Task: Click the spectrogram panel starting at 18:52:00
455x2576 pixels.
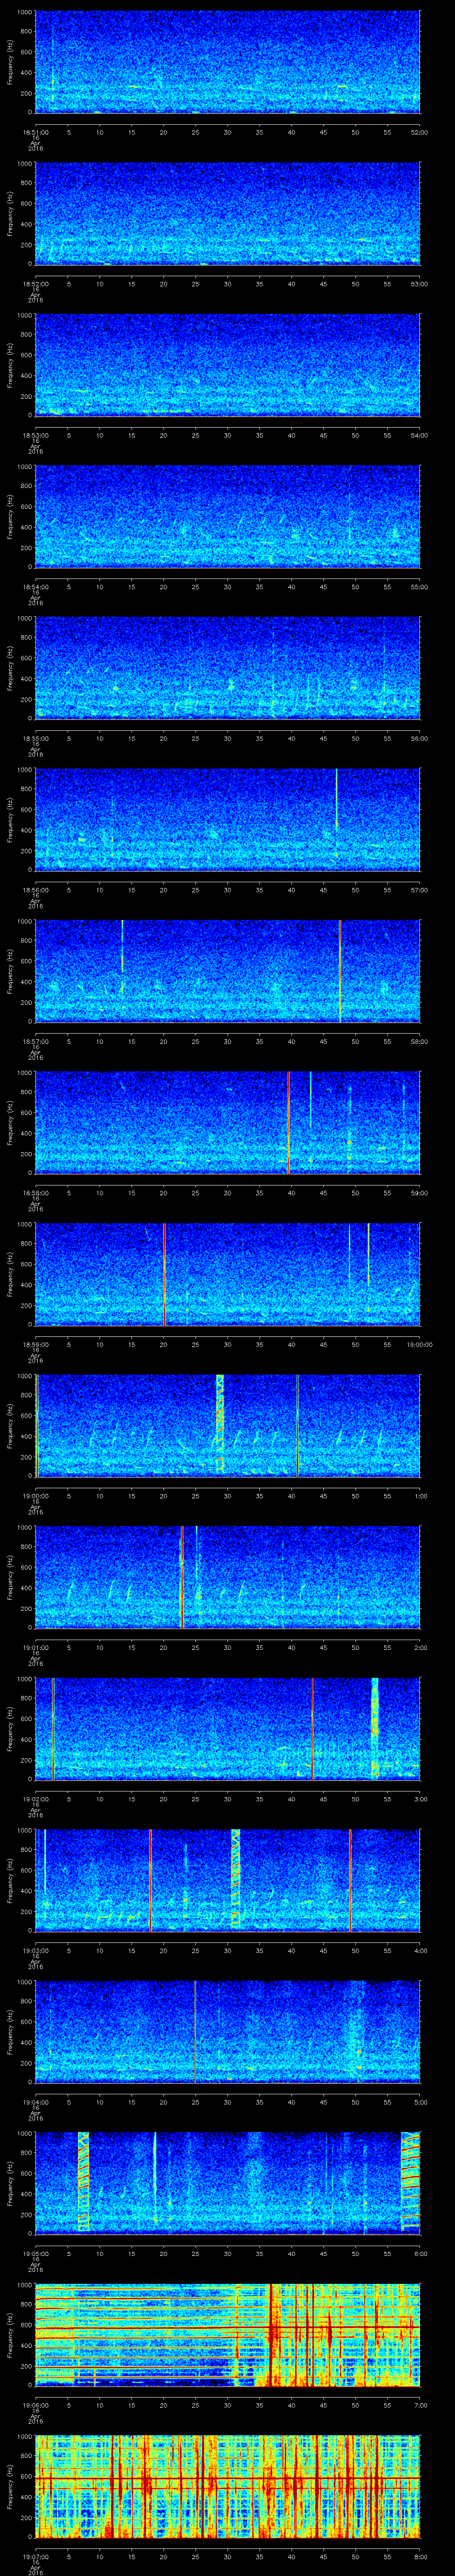Action: [x=228, y=214]
